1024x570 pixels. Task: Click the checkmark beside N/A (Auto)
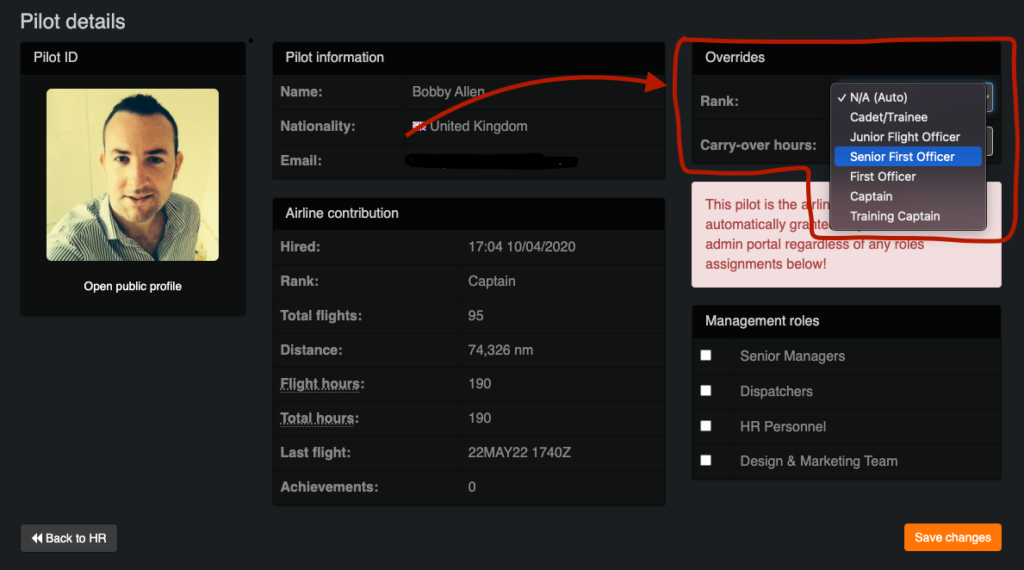pyautogui.click(x=842, y=97)
